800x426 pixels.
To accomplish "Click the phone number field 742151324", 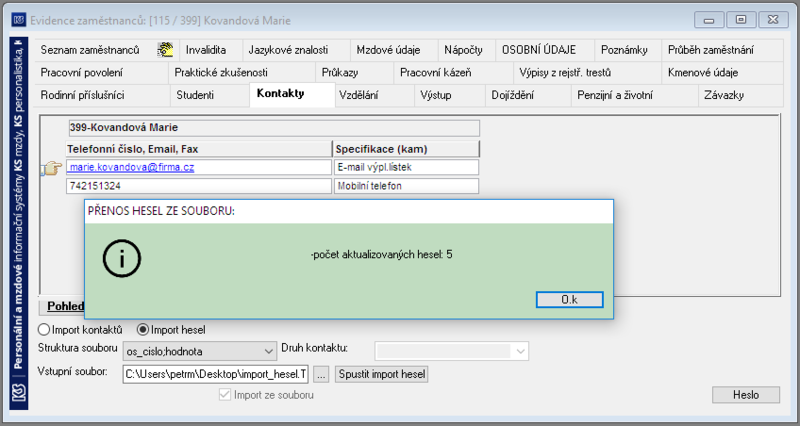I will coord(199,186).
